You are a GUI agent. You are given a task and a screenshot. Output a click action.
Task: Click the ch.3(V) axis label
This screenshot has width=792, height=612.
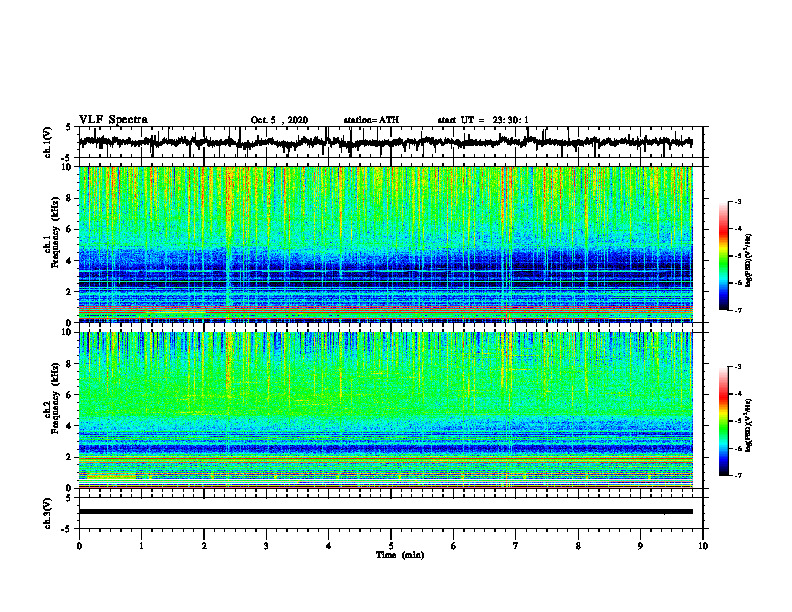[48, 513]
